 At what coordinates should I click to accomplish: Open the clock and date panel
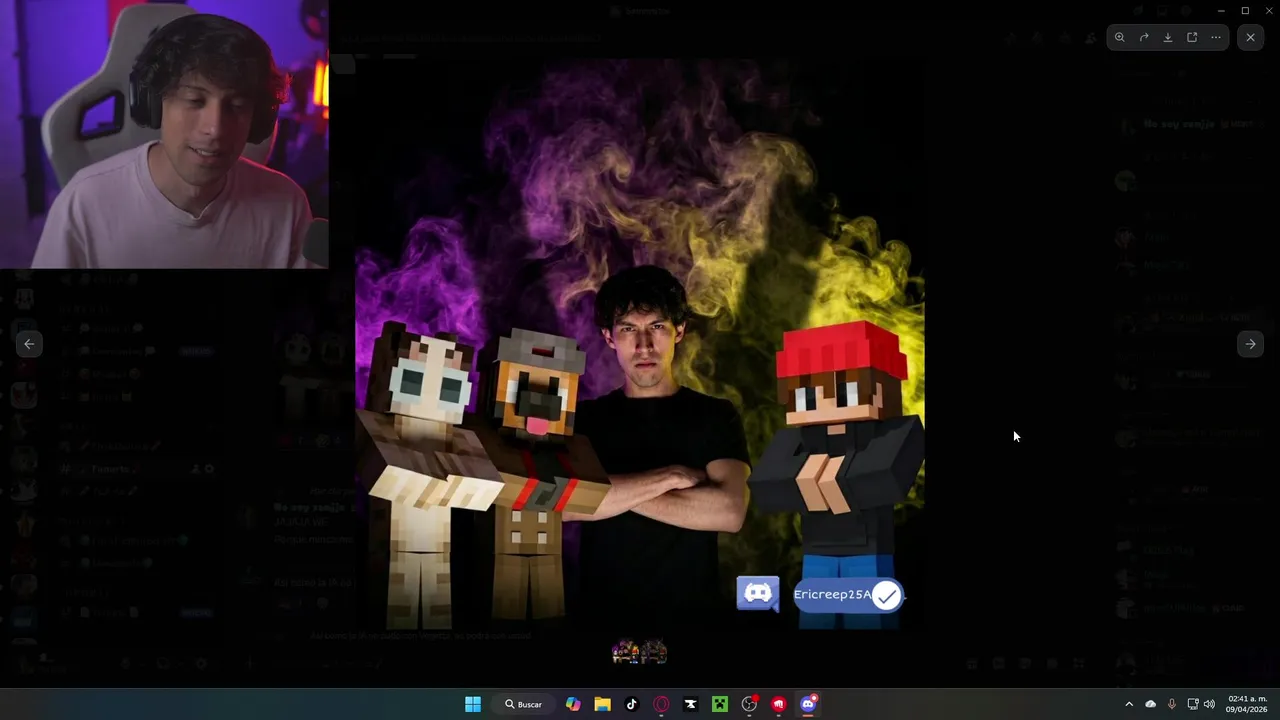(x=1247, y=704)
